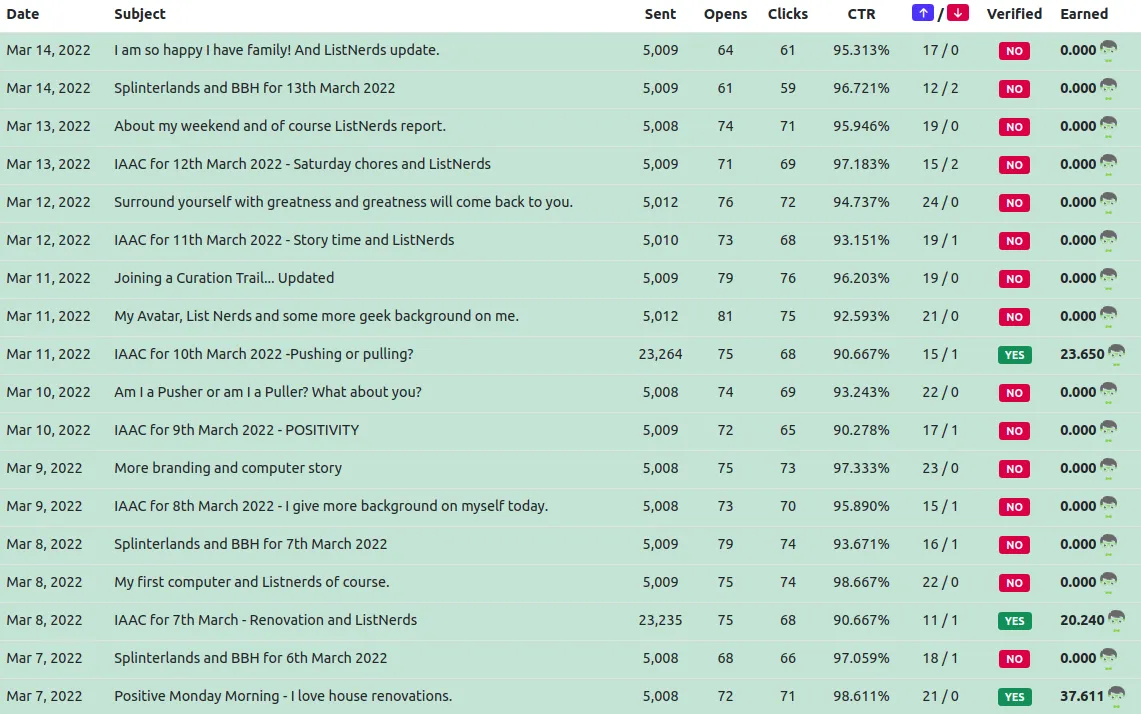
Task: Click the Earned column header
Action: click(x=1084, y=14)
